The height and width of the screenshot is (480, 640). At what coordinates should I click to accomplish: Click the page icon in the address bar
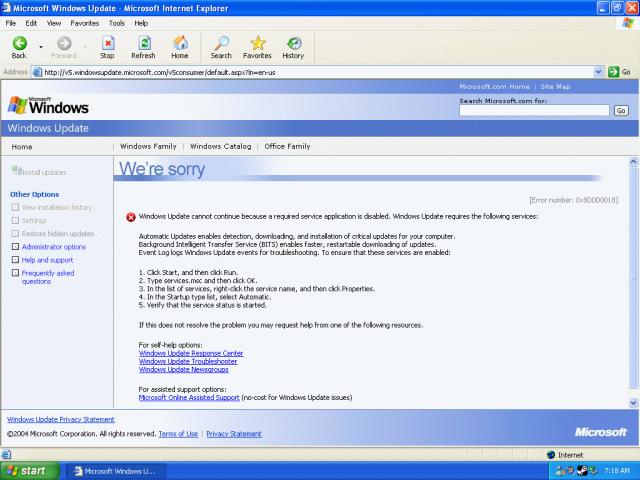click(x=37, y=72)
